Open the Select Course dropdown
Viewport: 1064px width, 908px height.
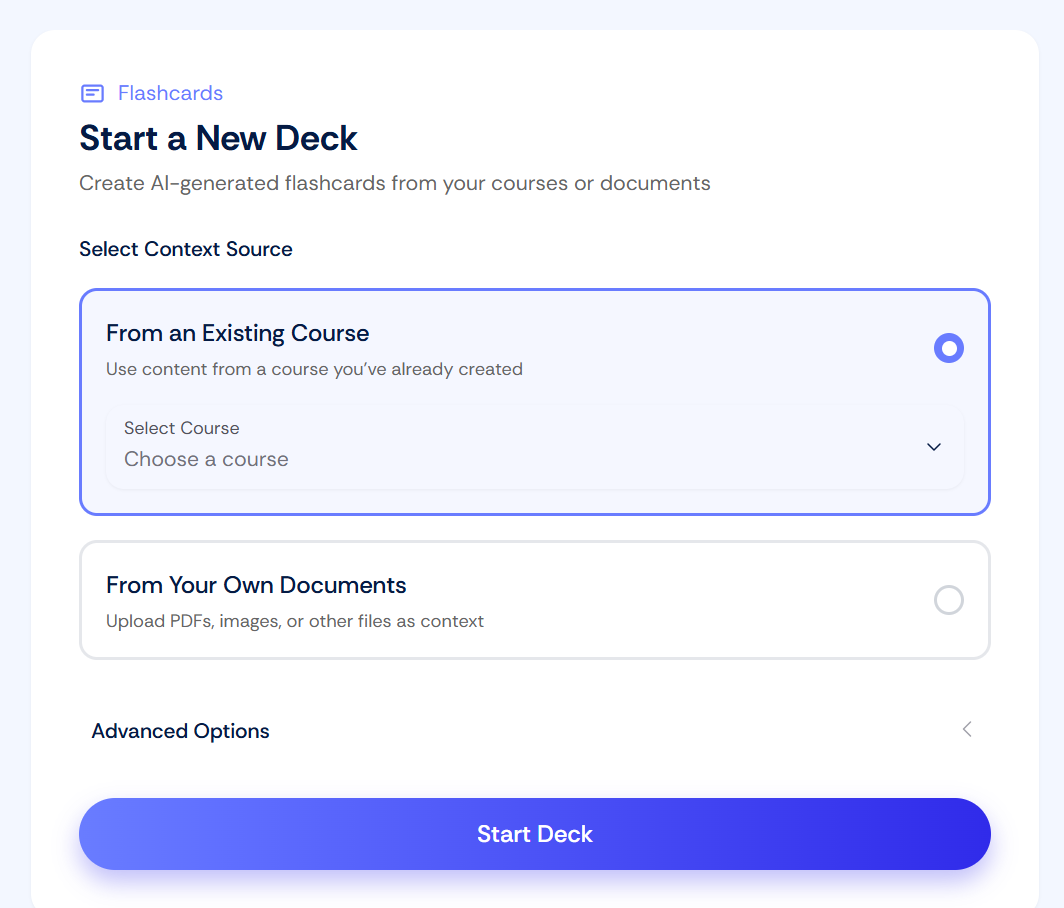534,447
